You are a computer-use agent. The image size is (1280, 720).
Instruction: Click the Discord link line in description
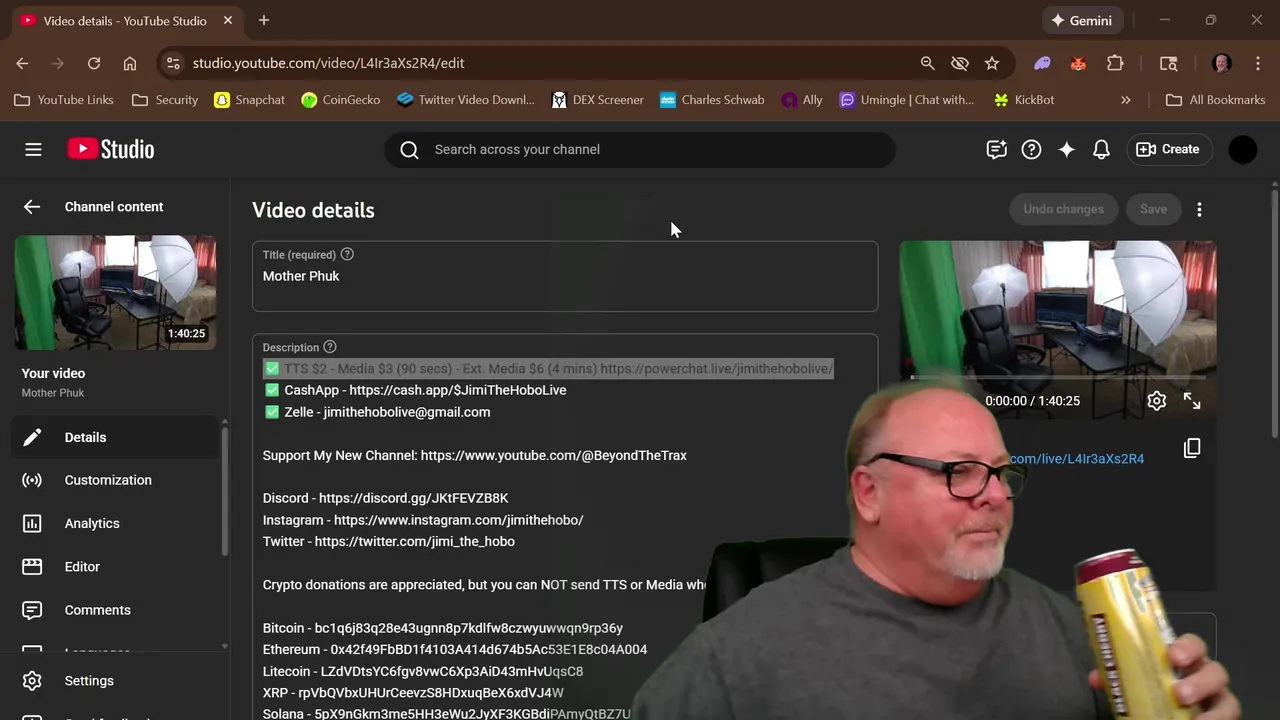(x=385, y=498)
